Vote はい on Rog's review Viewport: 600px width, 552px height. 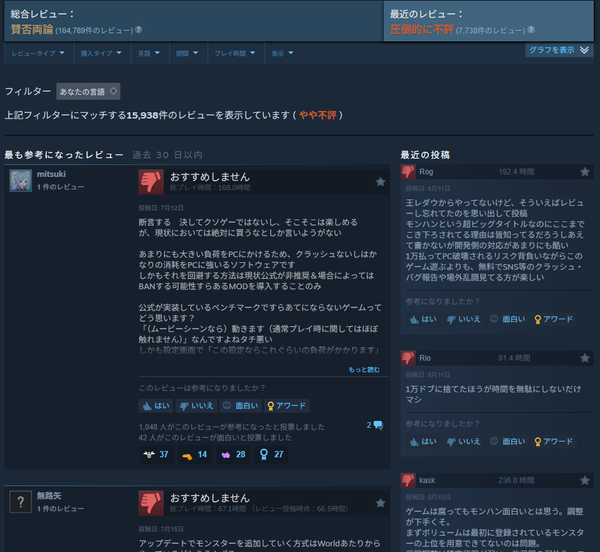tap(423, 319)
